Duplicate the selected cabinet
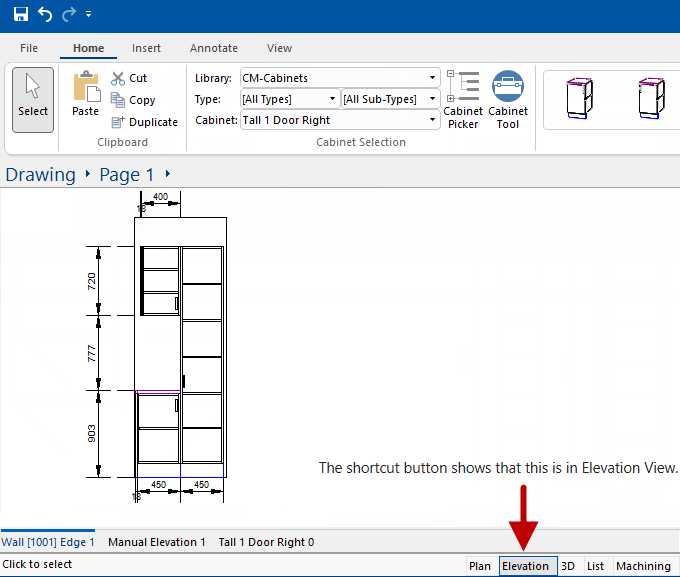 [x=144, y=122]
